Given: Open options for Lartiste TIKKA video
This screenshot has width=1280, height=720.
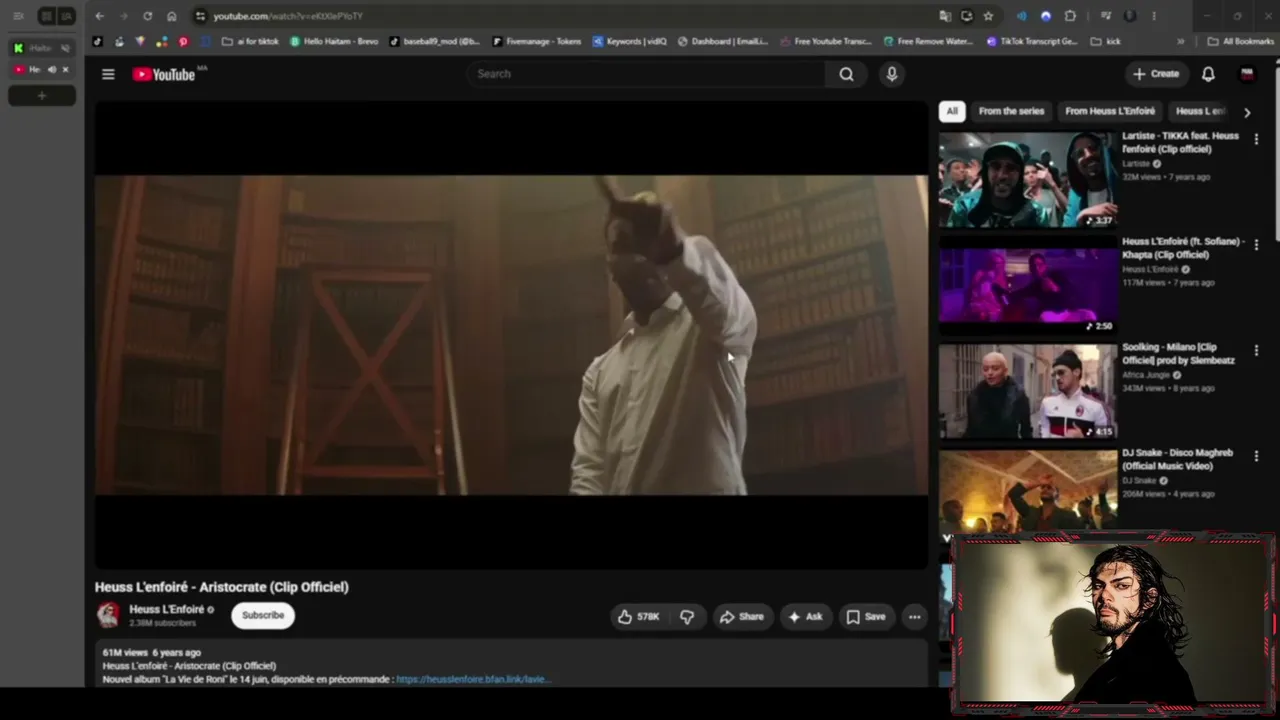Looking at the screenshot, I should tap(1256, 140).
